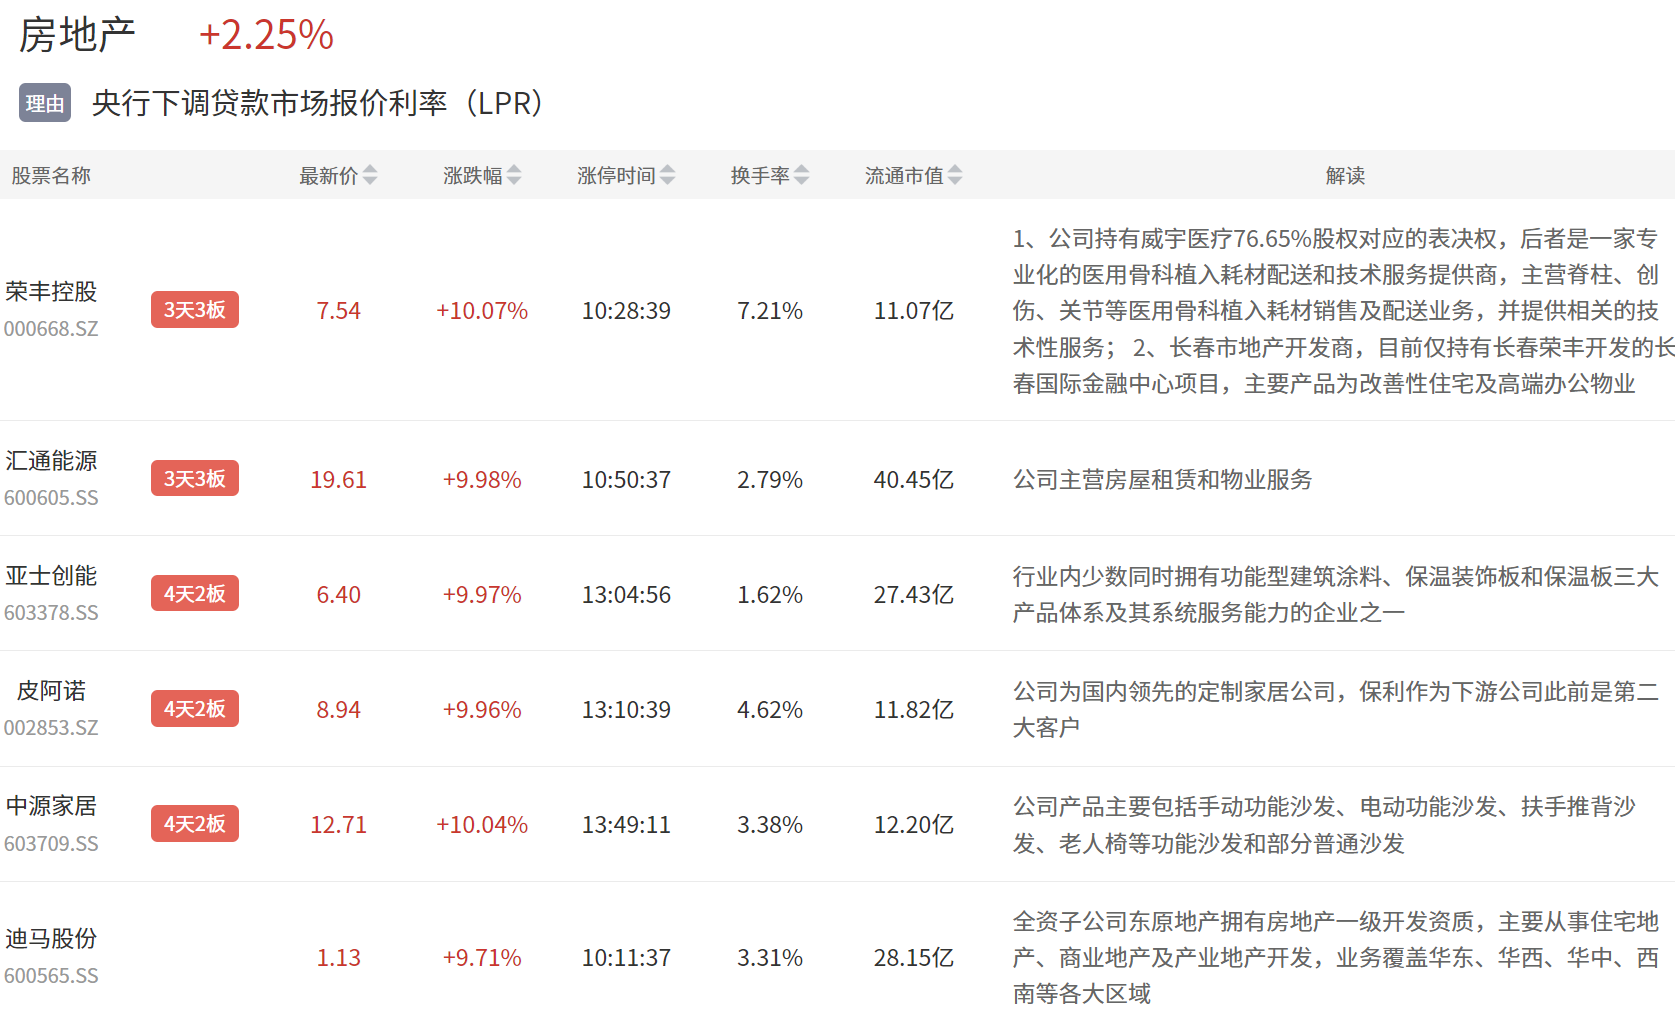Image resolution: width=1675 pixels, height=1011 pixels.
Task: Click price 8.94 for 皮阿诺
Action: point(339,710)
